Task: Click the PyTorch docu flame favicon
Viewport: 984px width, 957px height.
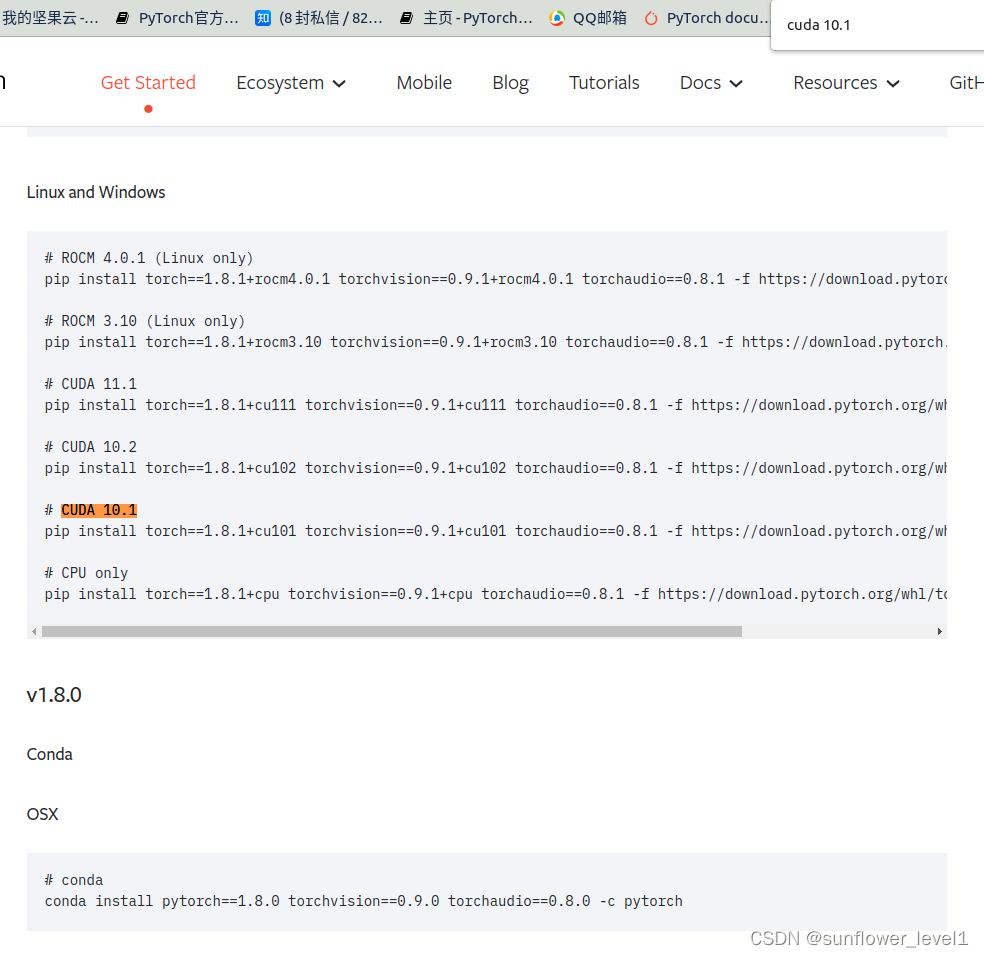Action: [651, 18]
